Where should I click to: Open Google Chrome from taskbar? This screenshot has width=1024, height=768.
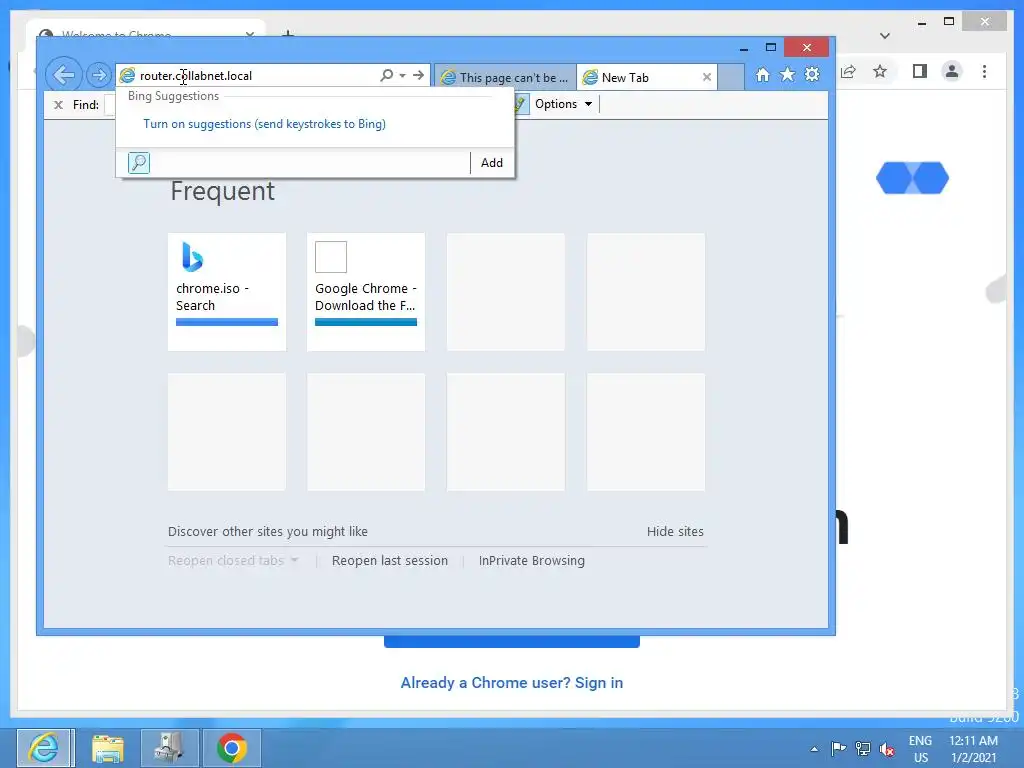point(232,748)
